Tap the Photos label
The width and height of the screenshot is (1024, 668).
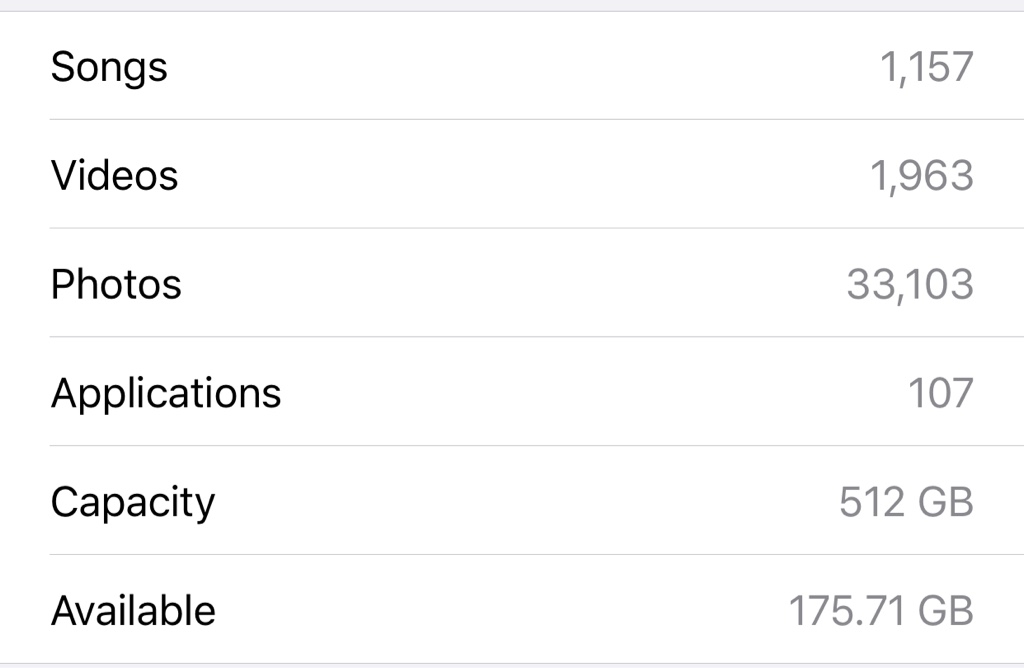click(x=116, y=285)
